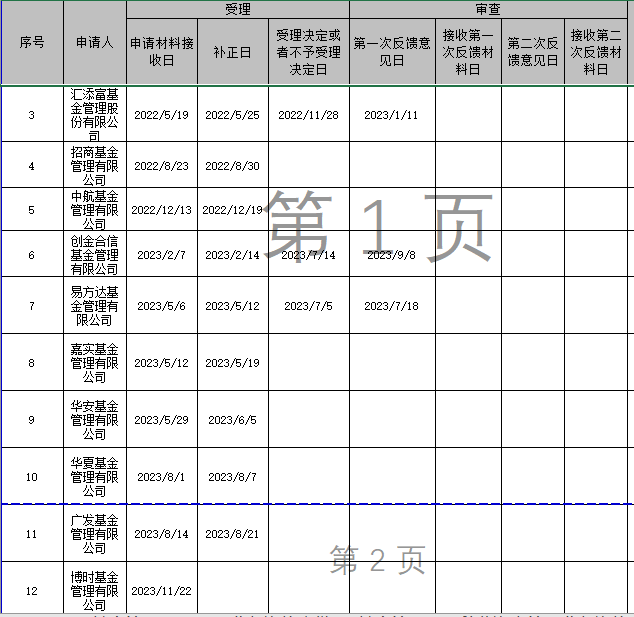634x617 pixels.
Task: Click applicant cell 嘉实基金管理有限公司
Action: pos(95,362)
